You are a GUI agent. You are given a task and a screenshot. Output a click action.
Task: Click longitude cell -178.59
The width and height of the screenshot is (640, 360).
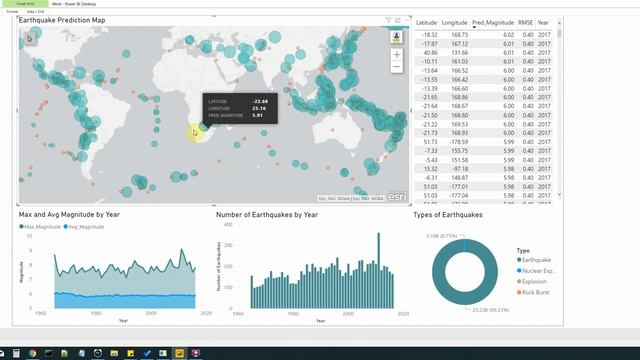click(458, 142)
